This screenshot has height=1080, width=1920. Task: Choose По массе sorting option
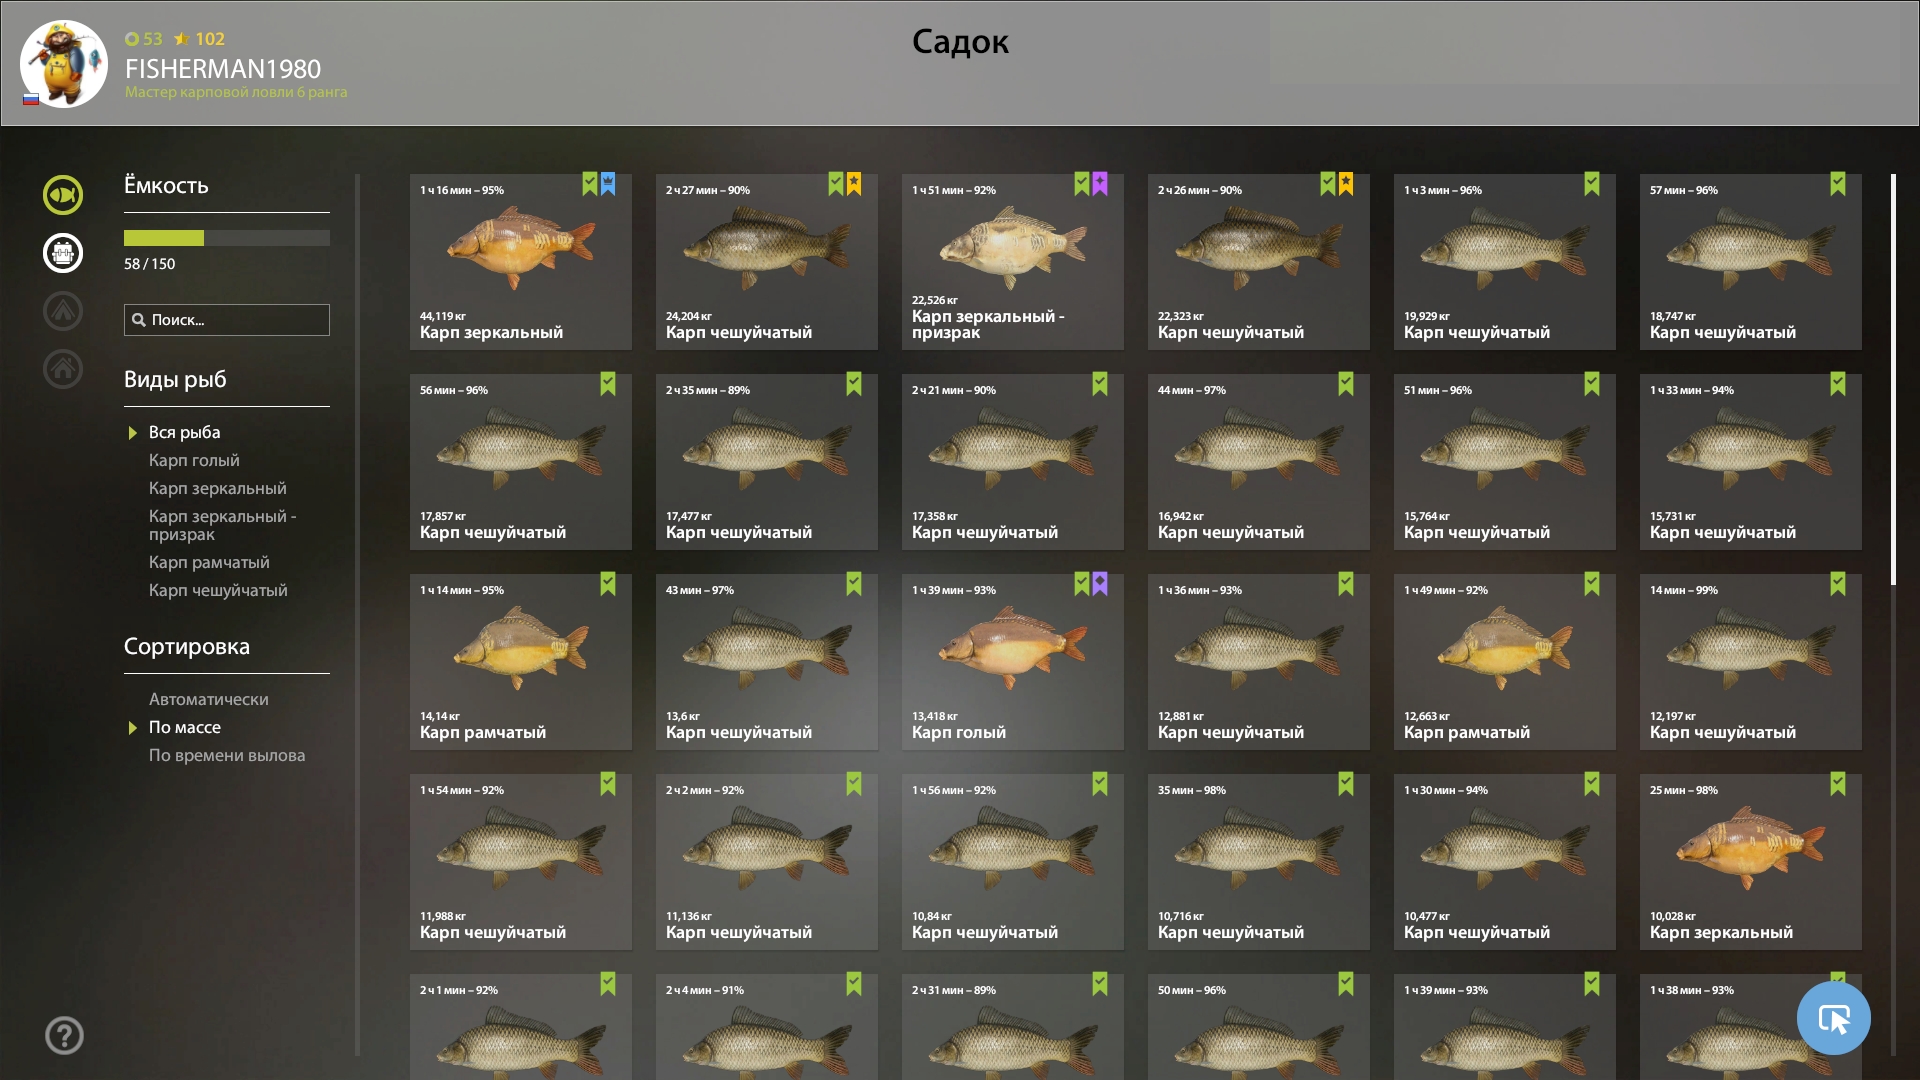pos(184,727)
